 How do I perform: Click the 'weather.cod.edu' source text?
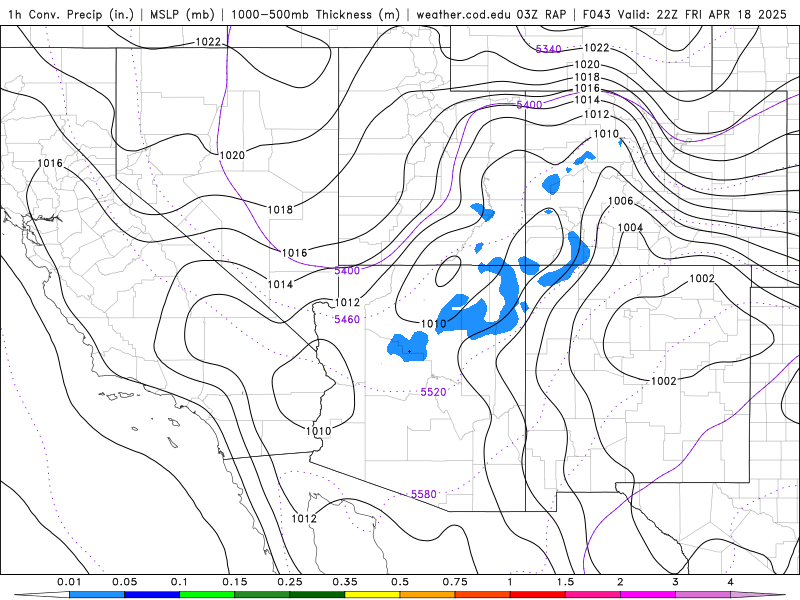(x=464, y=14)
